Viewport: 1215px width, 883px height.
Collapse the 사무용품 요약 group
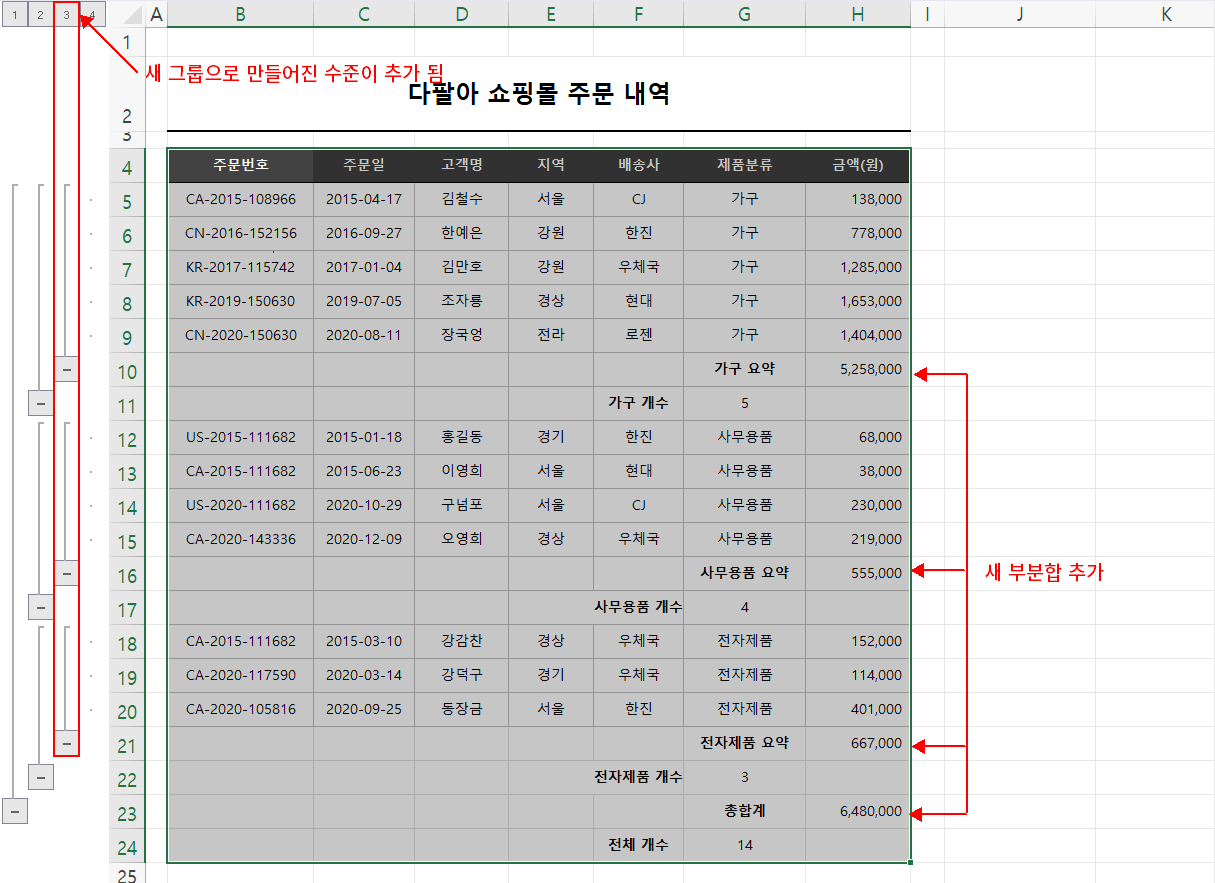coord(65,572)
